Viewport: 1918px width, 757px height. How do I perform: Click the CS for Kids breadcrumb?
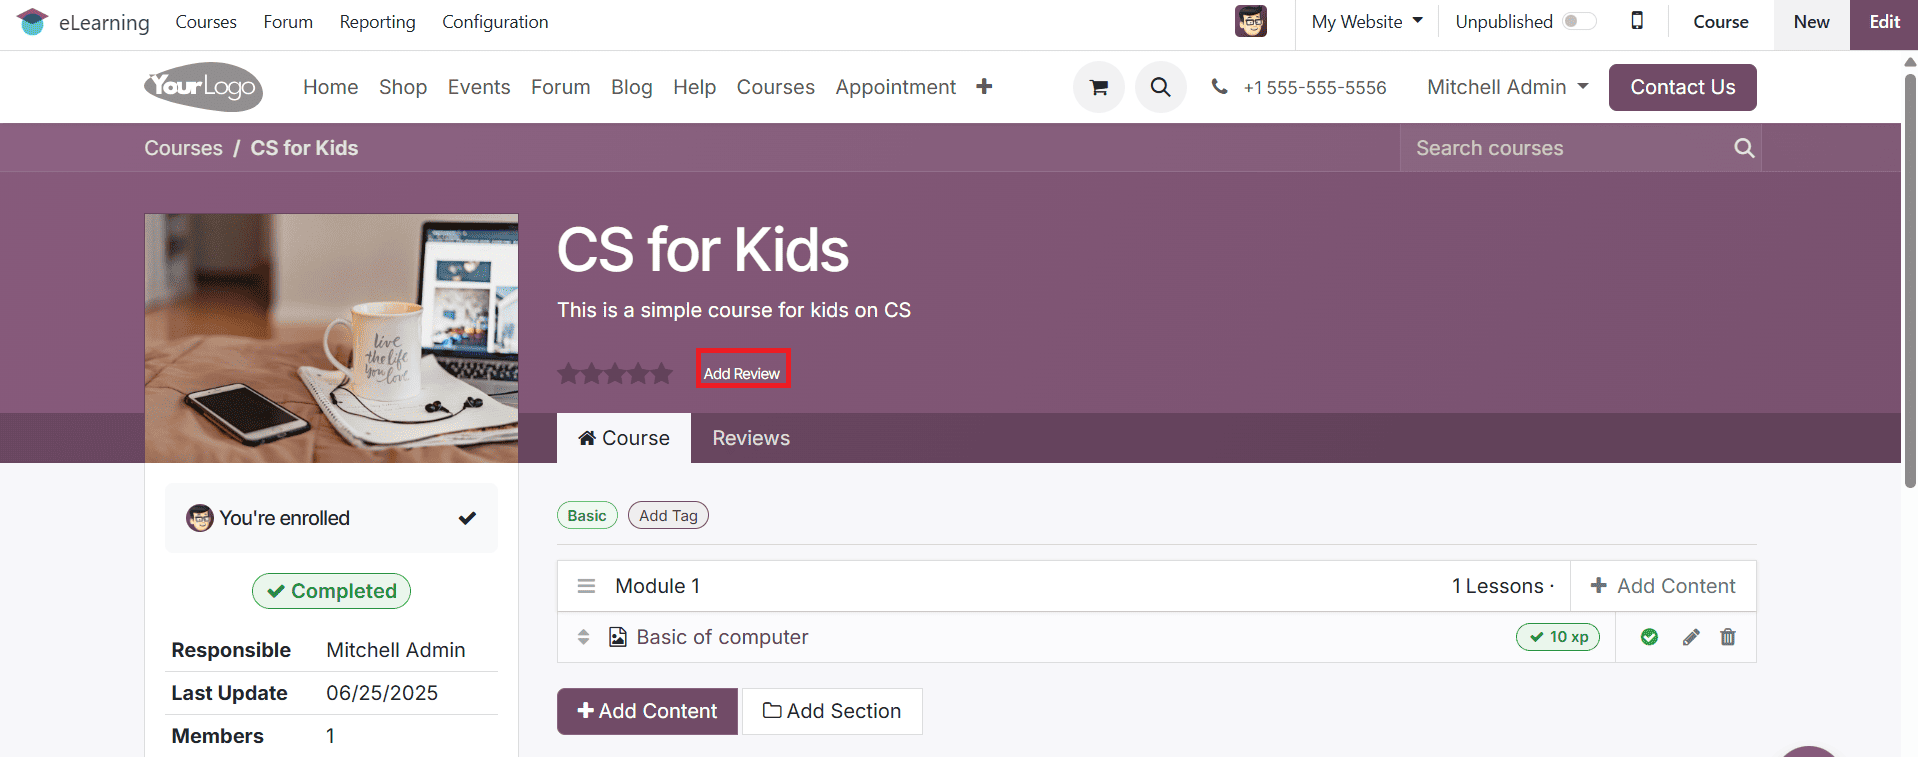[x=304, y=148]
